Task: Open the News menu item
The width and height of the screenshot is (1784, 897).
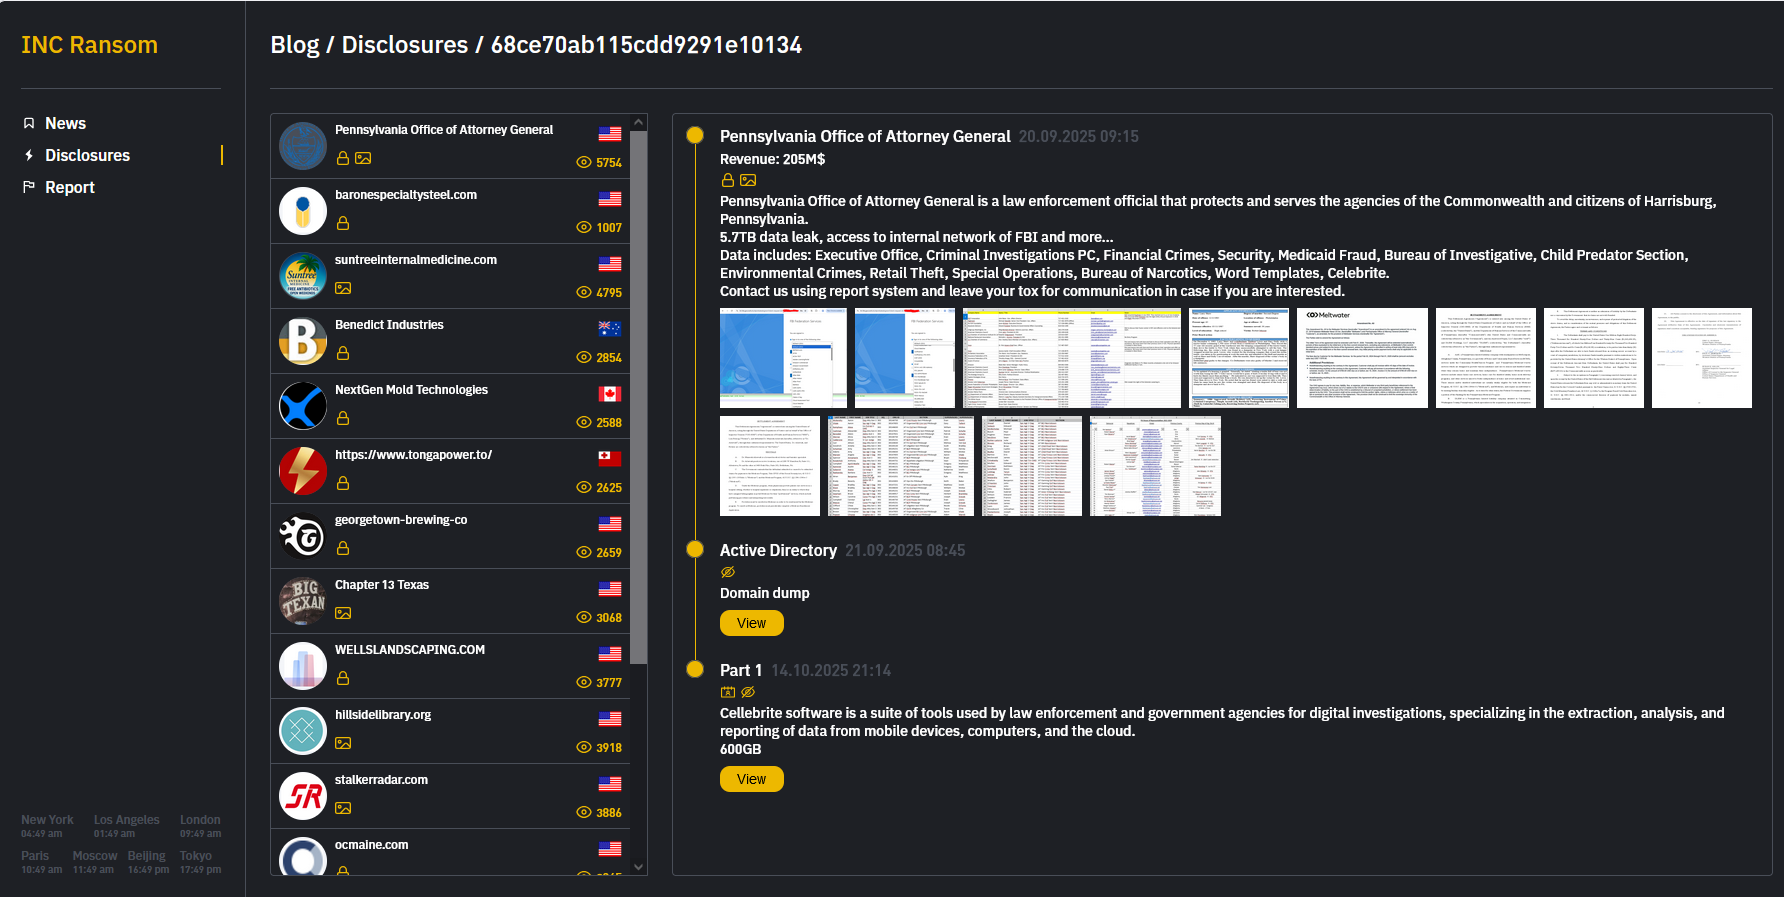Action: pos(65,123)
